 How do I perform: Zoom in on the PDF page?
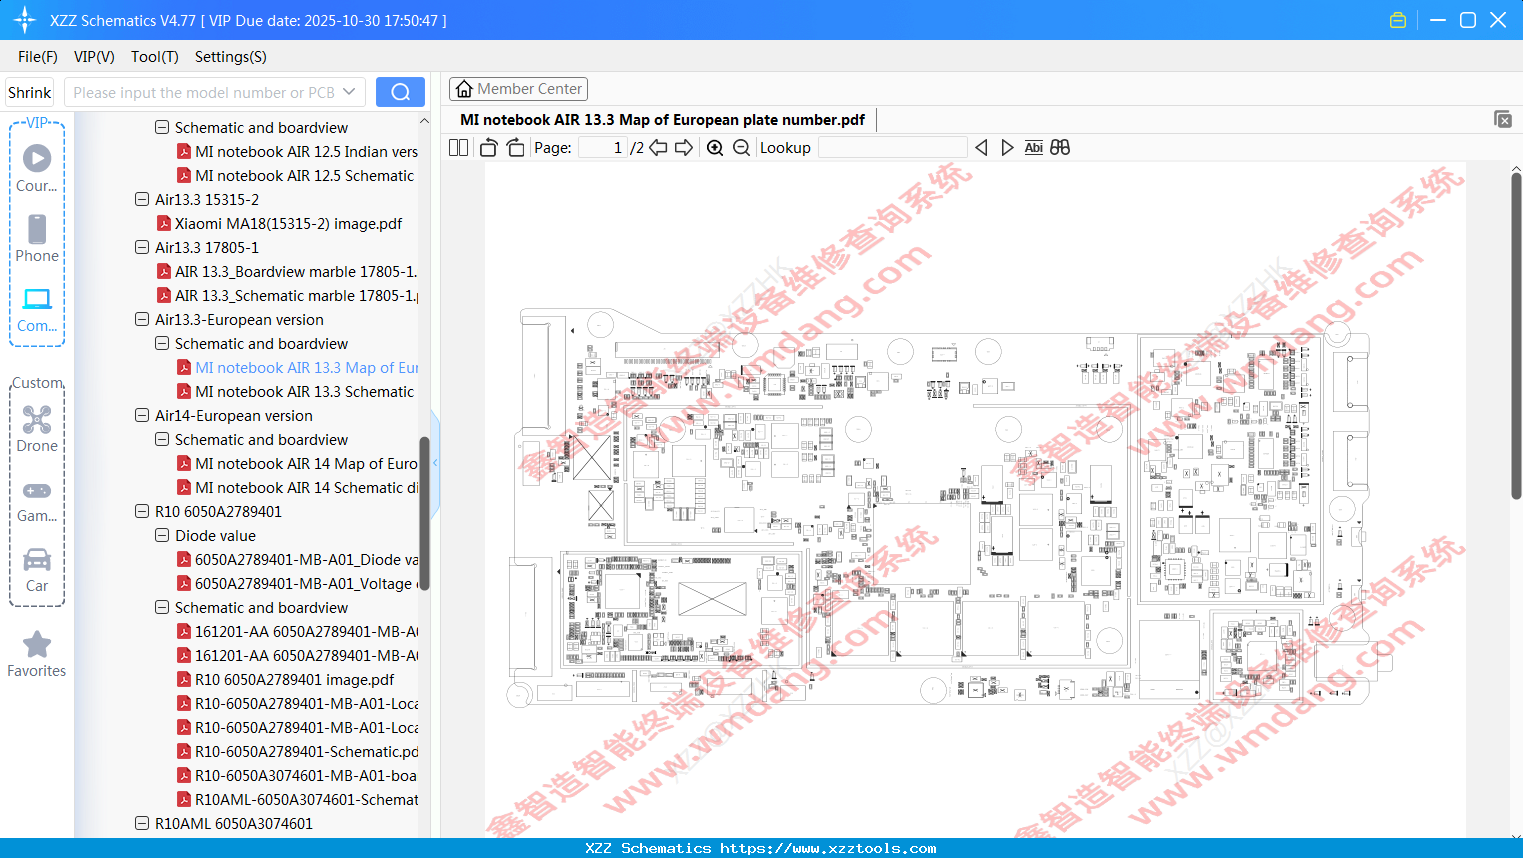[715, 148]
